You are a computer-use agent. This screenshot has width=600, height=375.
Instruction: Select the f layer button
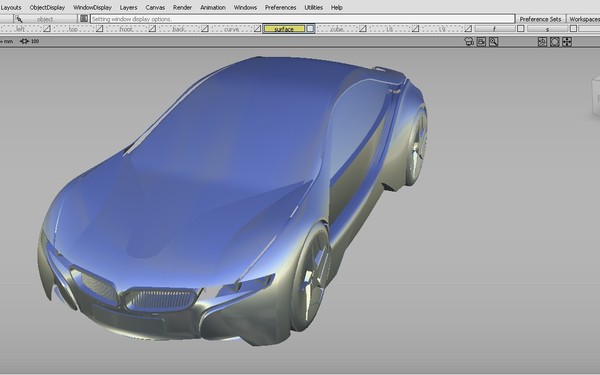[494, 29]
